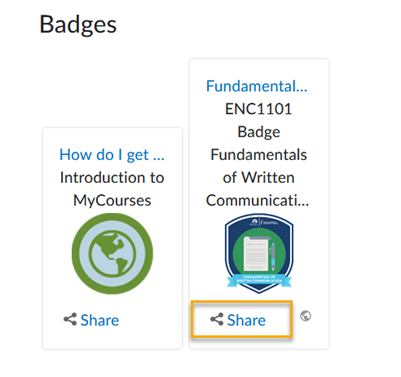
Task: Click Share text under the green globe badge
Action: click(100, 320)
